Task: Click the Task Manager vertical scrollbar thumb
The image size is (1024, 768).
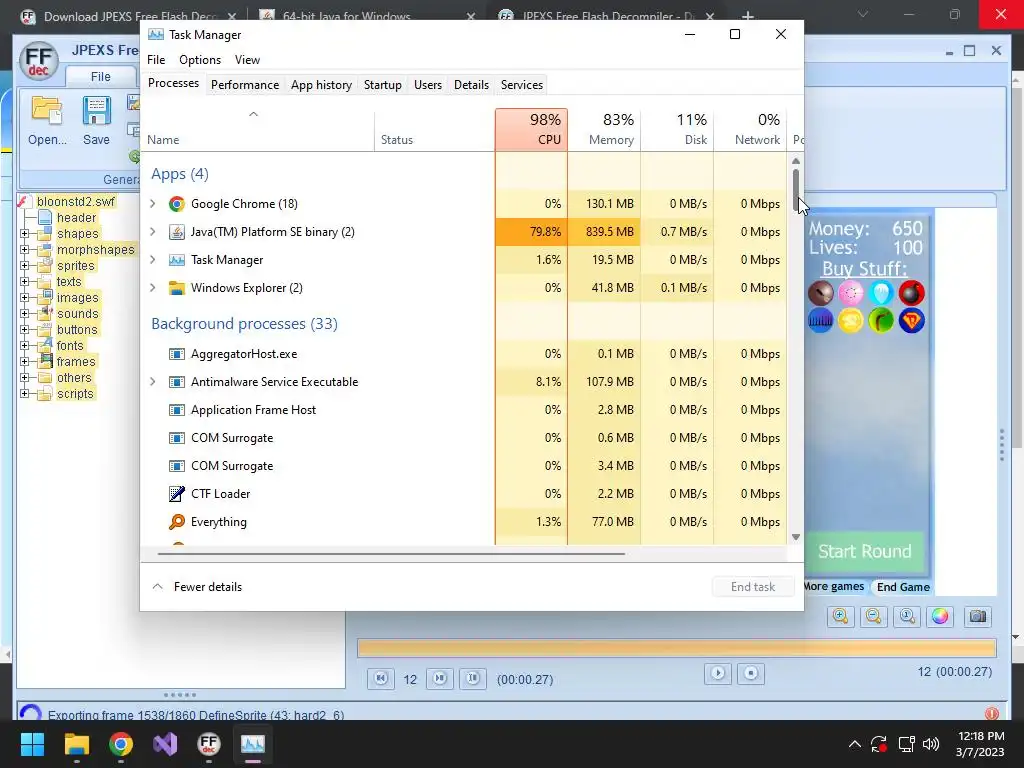Action: (796, 190)
